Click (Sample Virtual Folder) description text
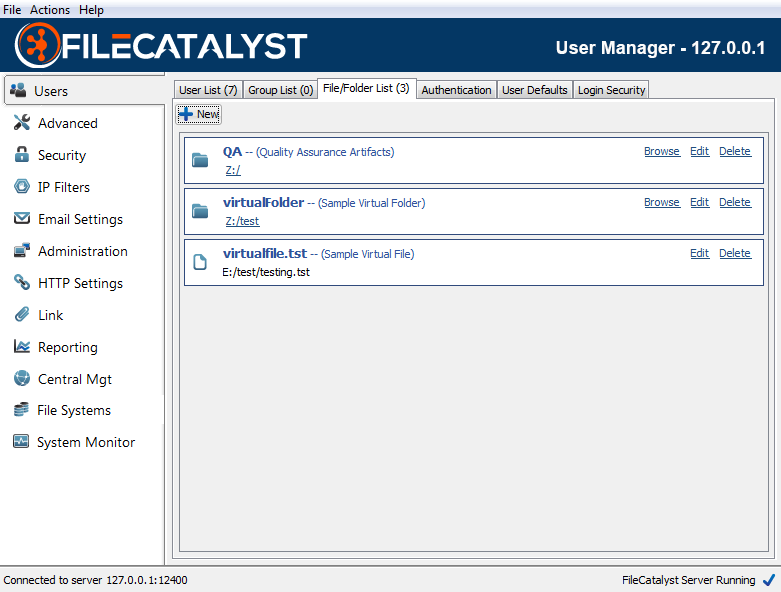This screenshot has height=592, width=781. pos(372,203)
